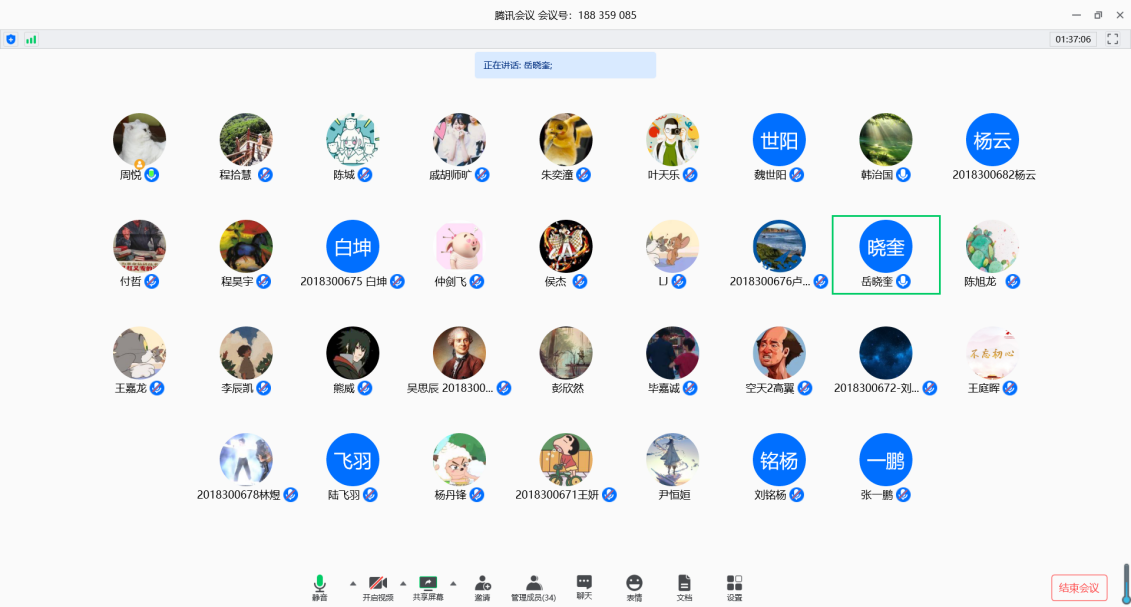
Task: Open the Emoji (表情) reactions
Action: (634, 587)
